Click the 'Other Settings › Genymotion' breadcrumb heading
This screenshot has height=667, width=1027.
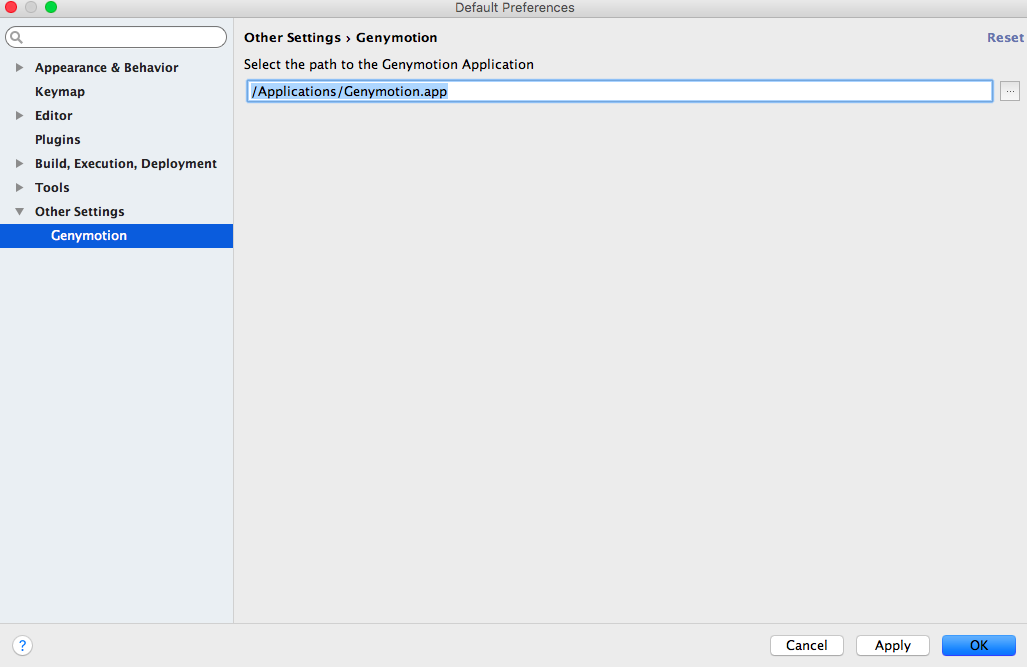(x=341, y=37)
